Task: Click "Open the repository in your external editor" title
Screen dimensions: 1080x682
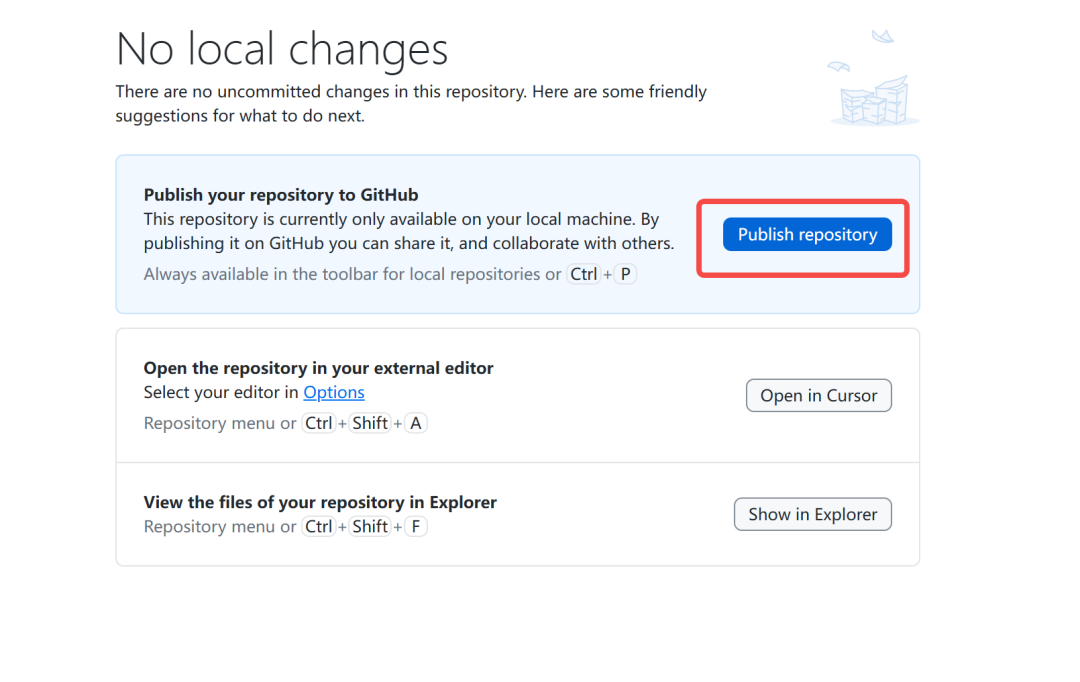Action: (318, 368)
